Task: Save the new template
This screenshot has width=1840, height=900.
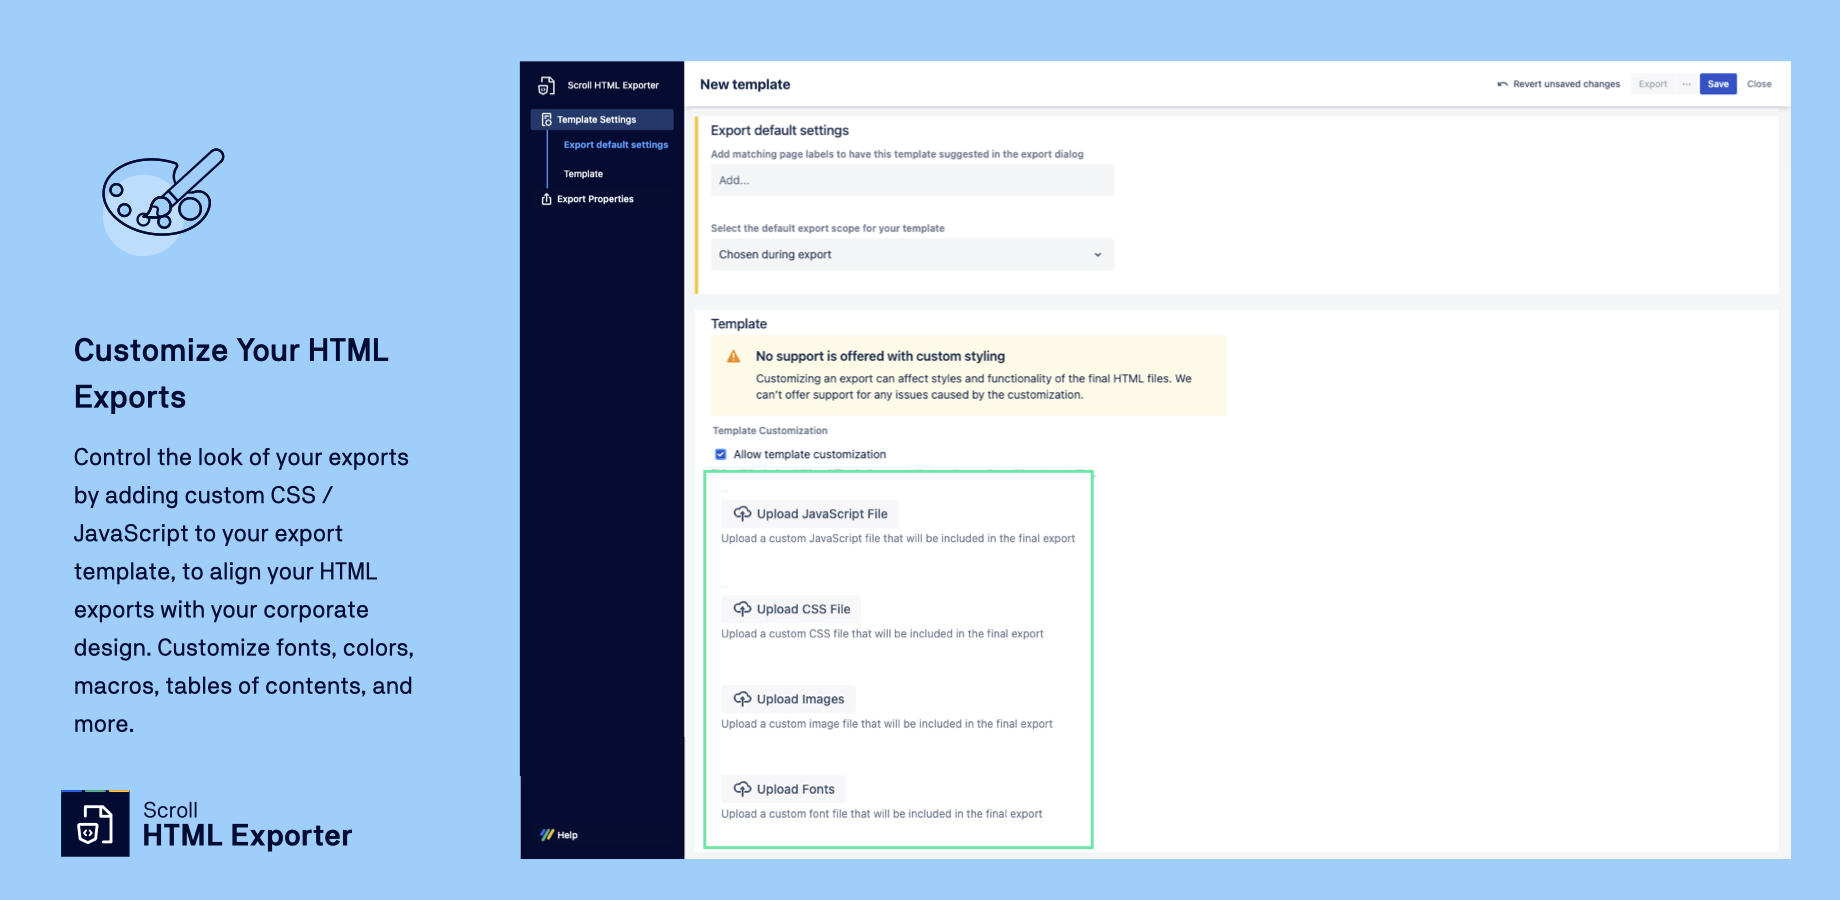Action: 1717,84
